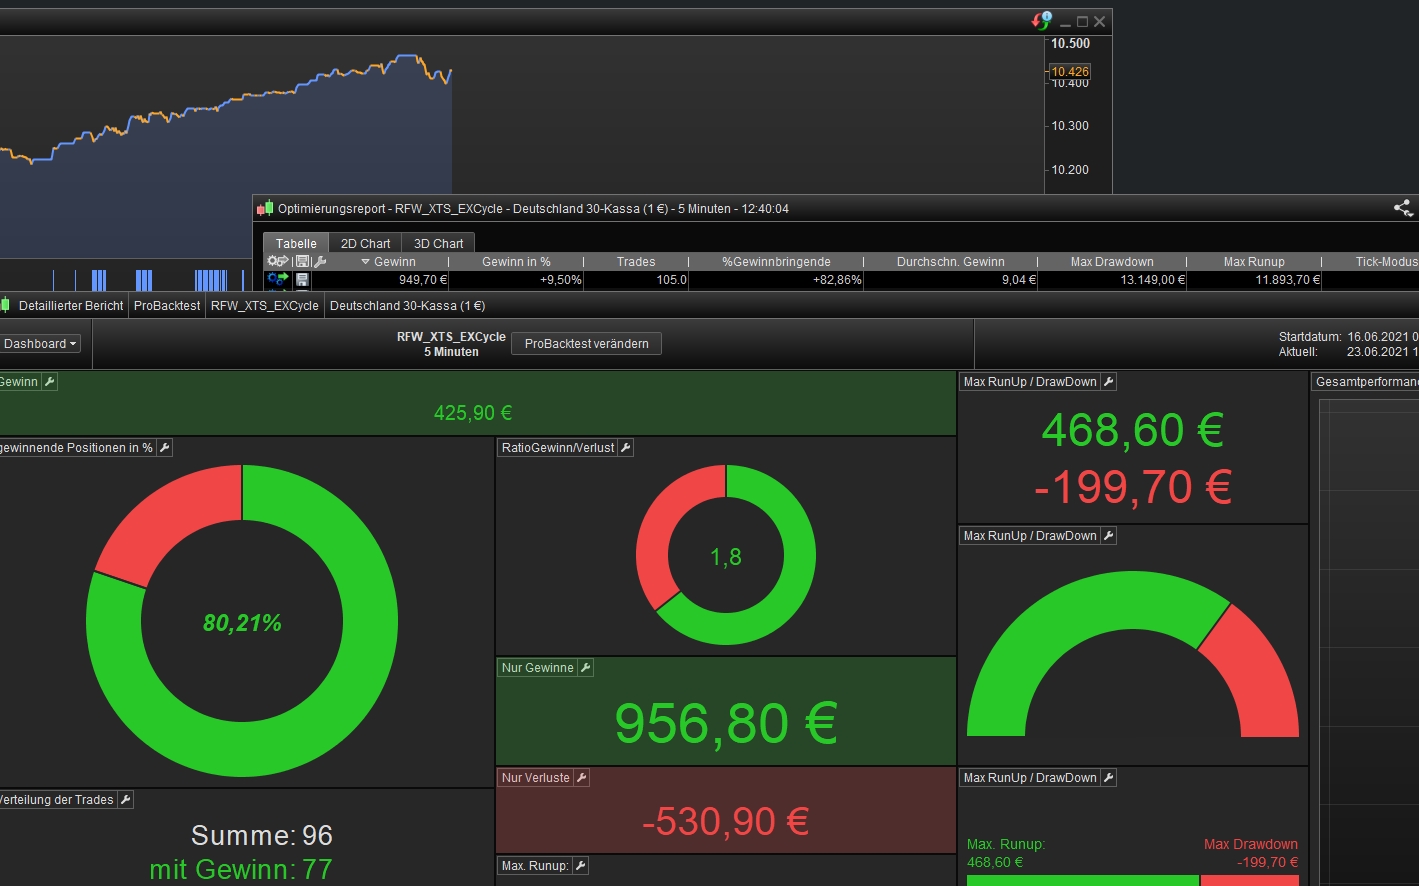Image resolution: width=1419 pixels, height=886 pixels.
Task: Click the 10.500 label on the price axis
Action: tap(1070, 44)
